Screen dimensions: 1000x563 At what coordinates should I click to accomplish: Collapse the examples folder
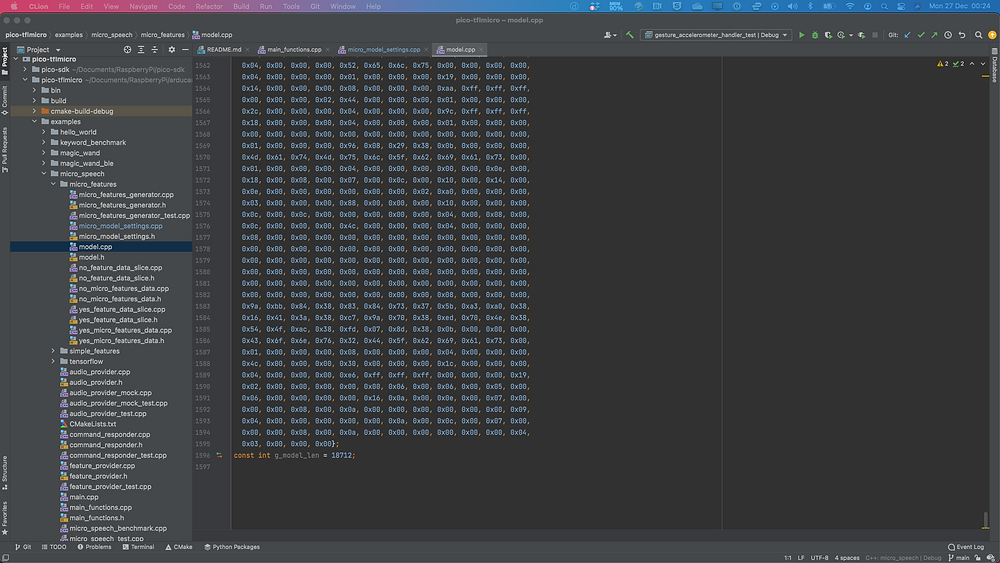(x=34, y=122)
